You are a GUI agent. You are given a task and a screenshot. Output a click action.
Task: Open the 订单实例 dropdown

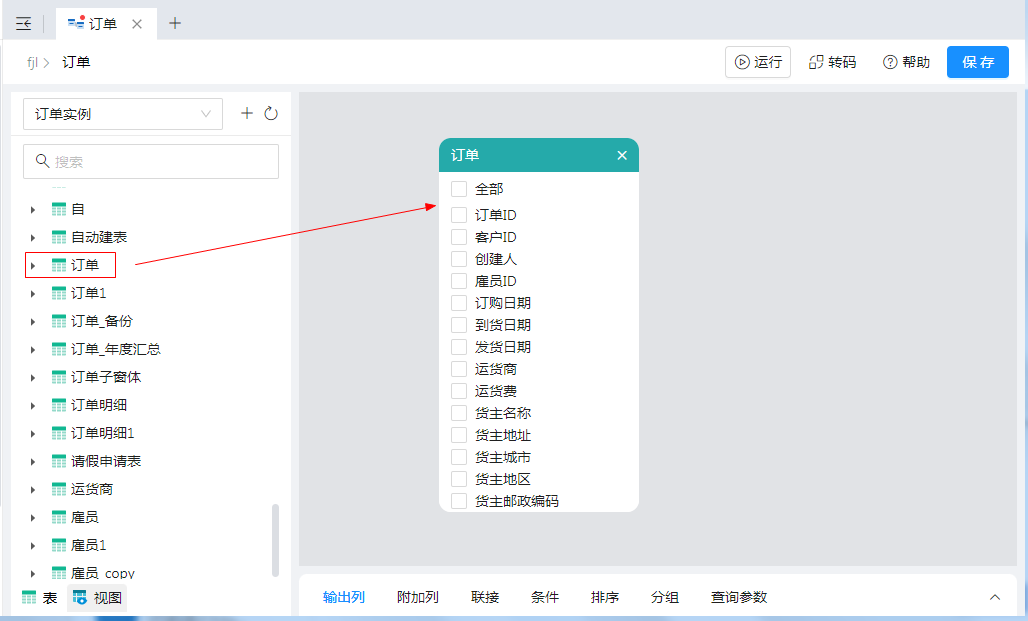pyautogui.click(x=122, y=114)
